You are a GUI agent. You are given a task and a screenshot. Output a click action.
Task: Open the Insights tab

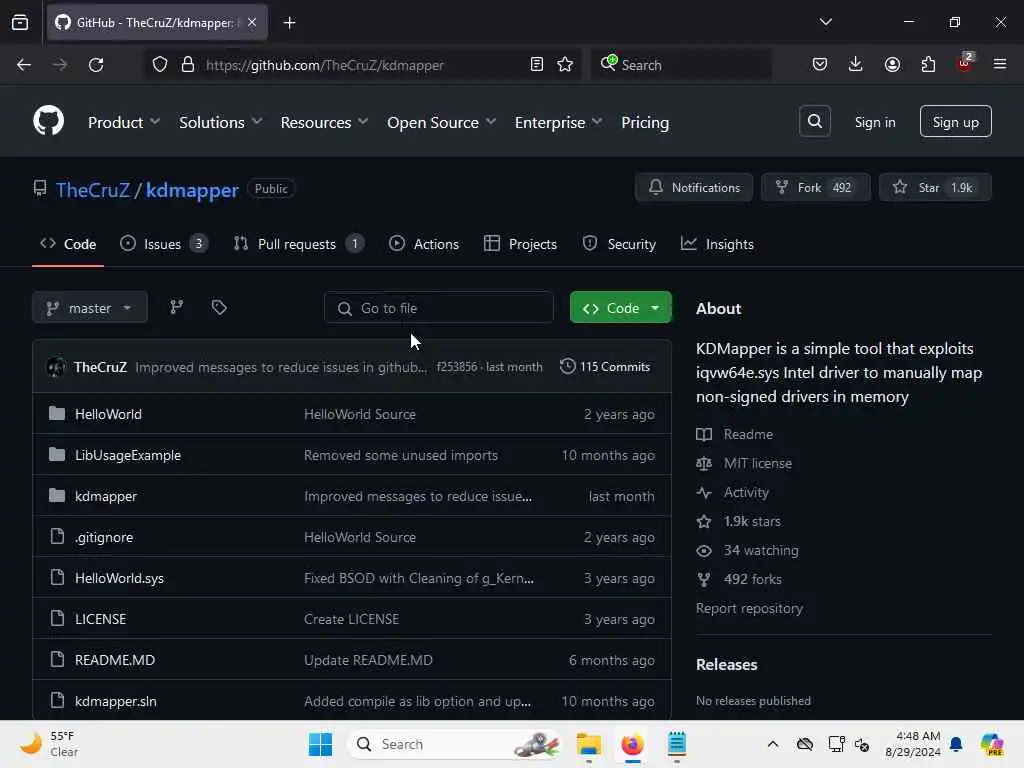[717, 244]
